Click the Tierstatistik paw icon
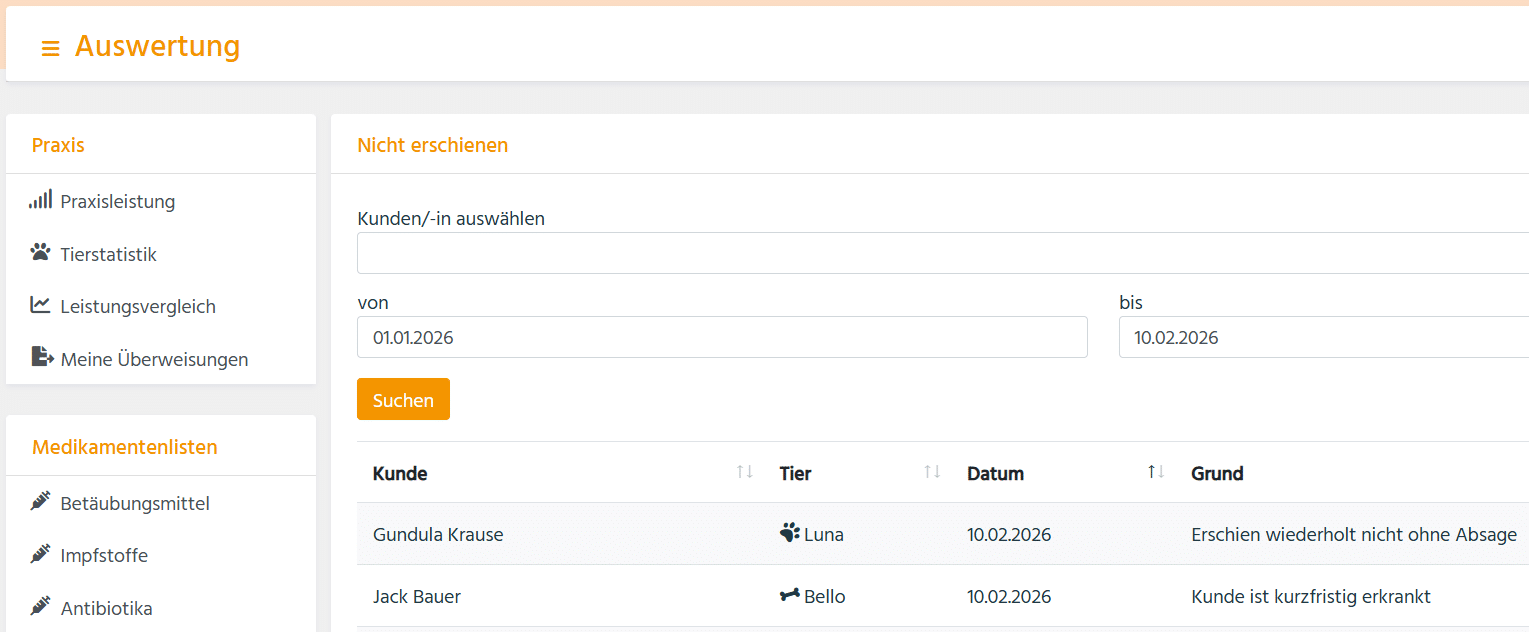The width and height of the screenshot is (1529, 632). click(x=40, y=253)
